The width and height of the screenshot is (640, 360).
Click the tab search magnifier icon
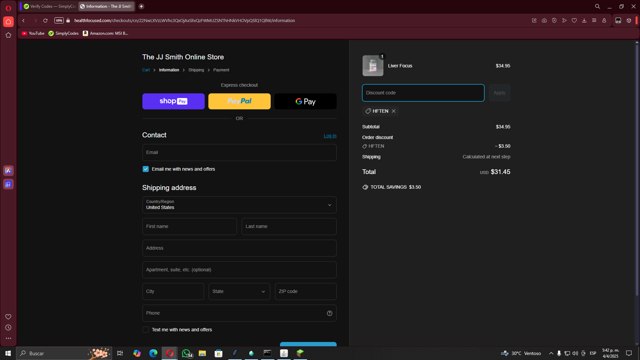pos(597,7)
